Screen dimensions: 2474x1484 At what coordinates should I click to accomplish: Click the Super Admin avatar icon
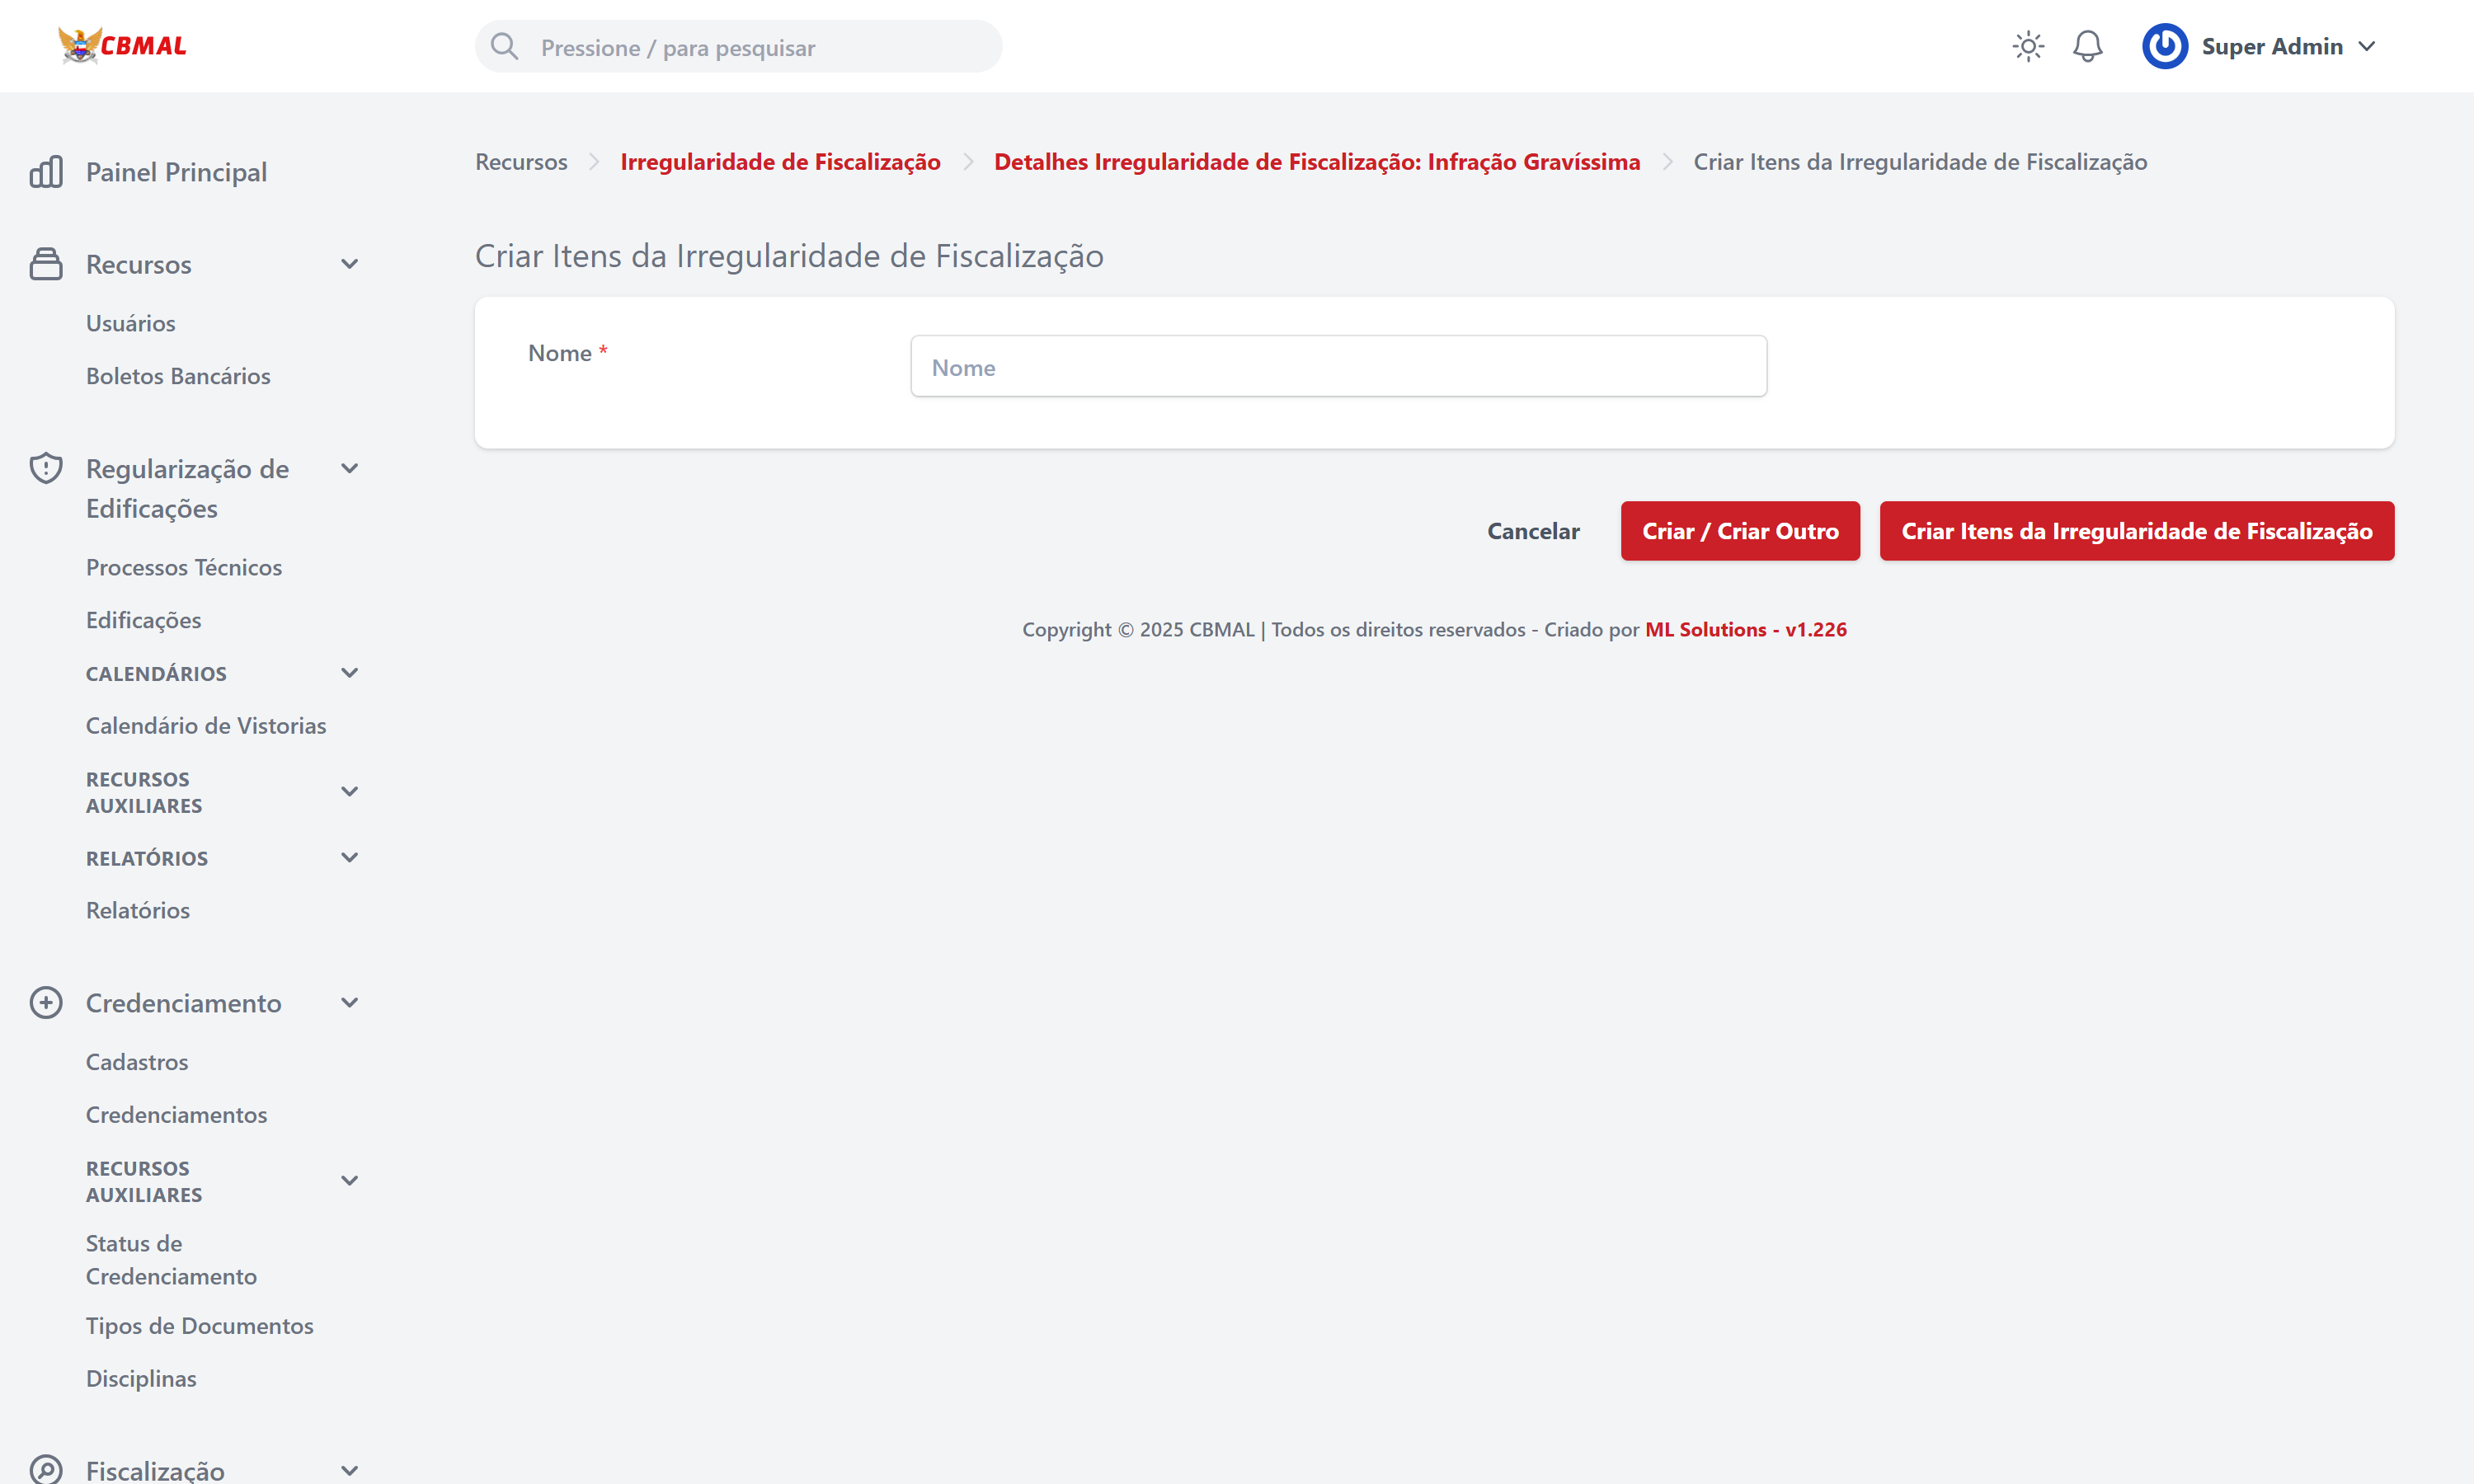coord(2164,46)
